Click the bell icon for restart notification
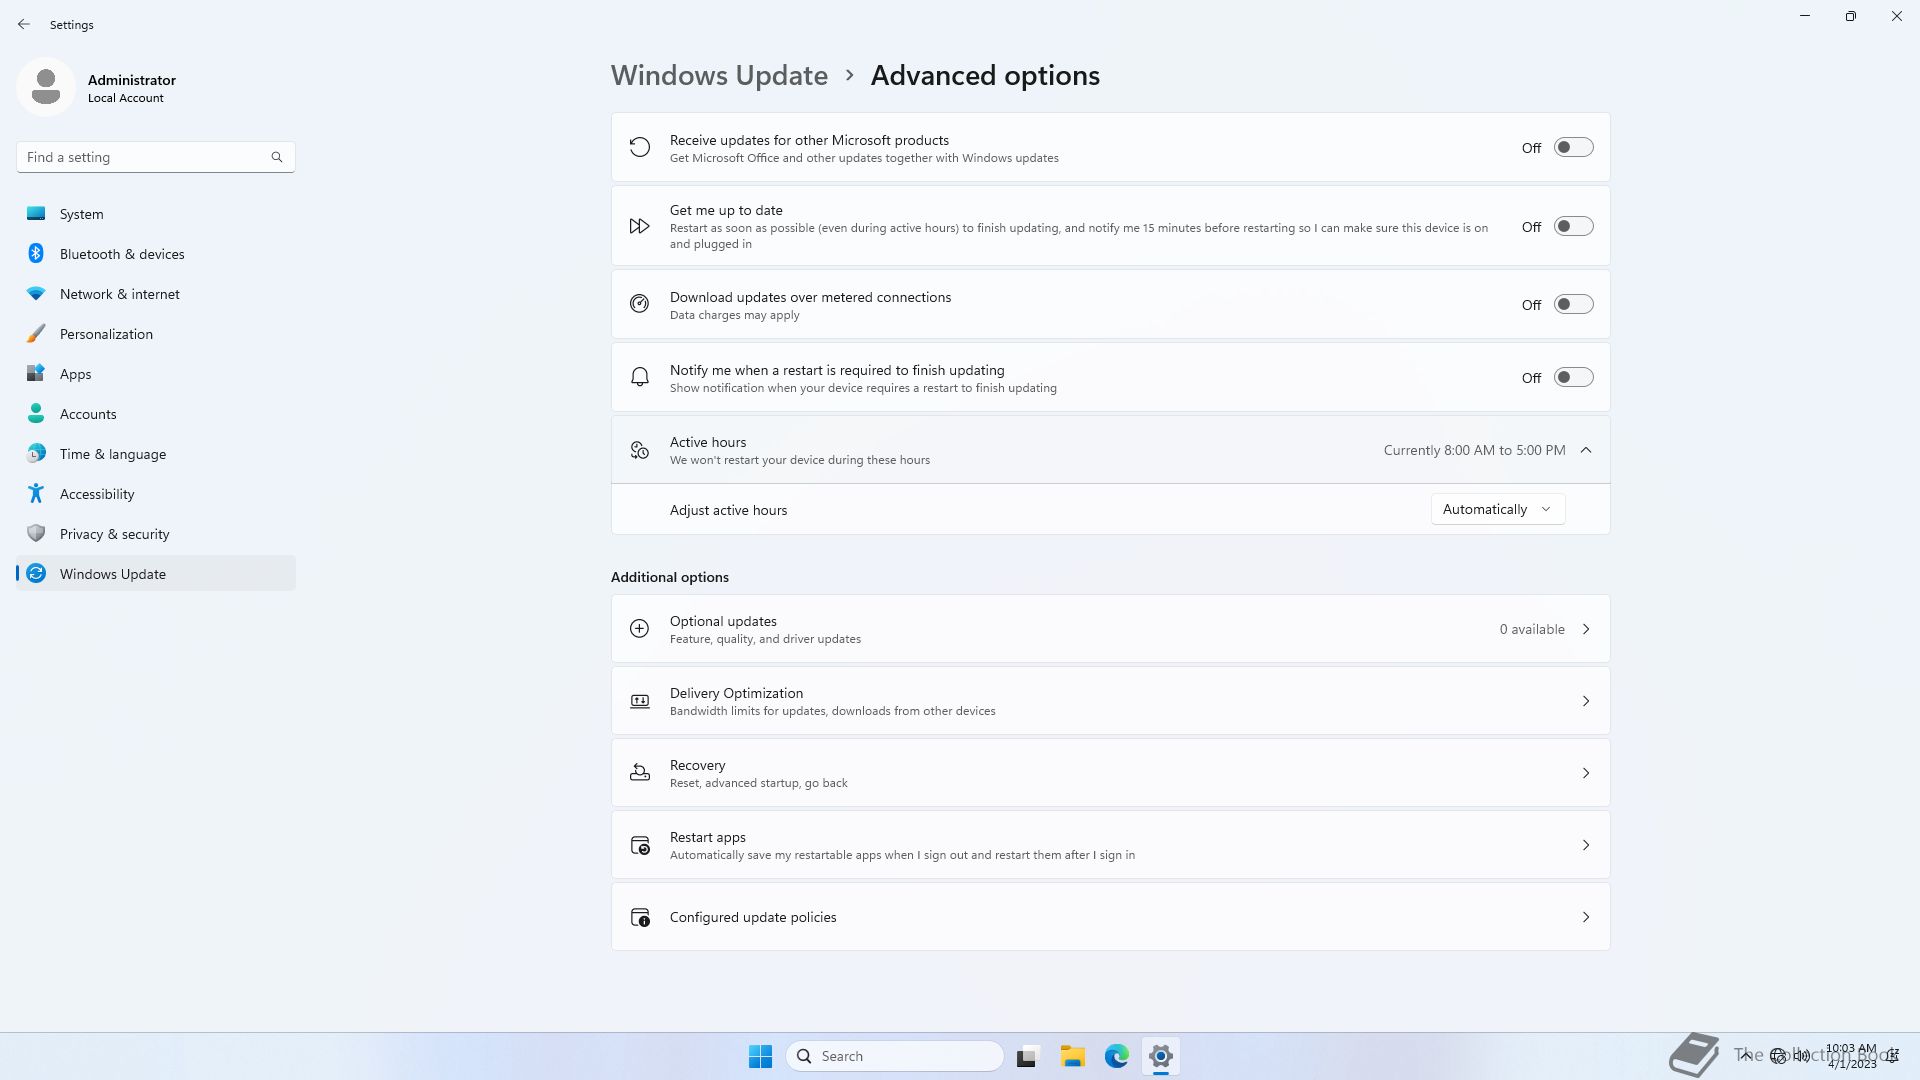 coord(640,377)
